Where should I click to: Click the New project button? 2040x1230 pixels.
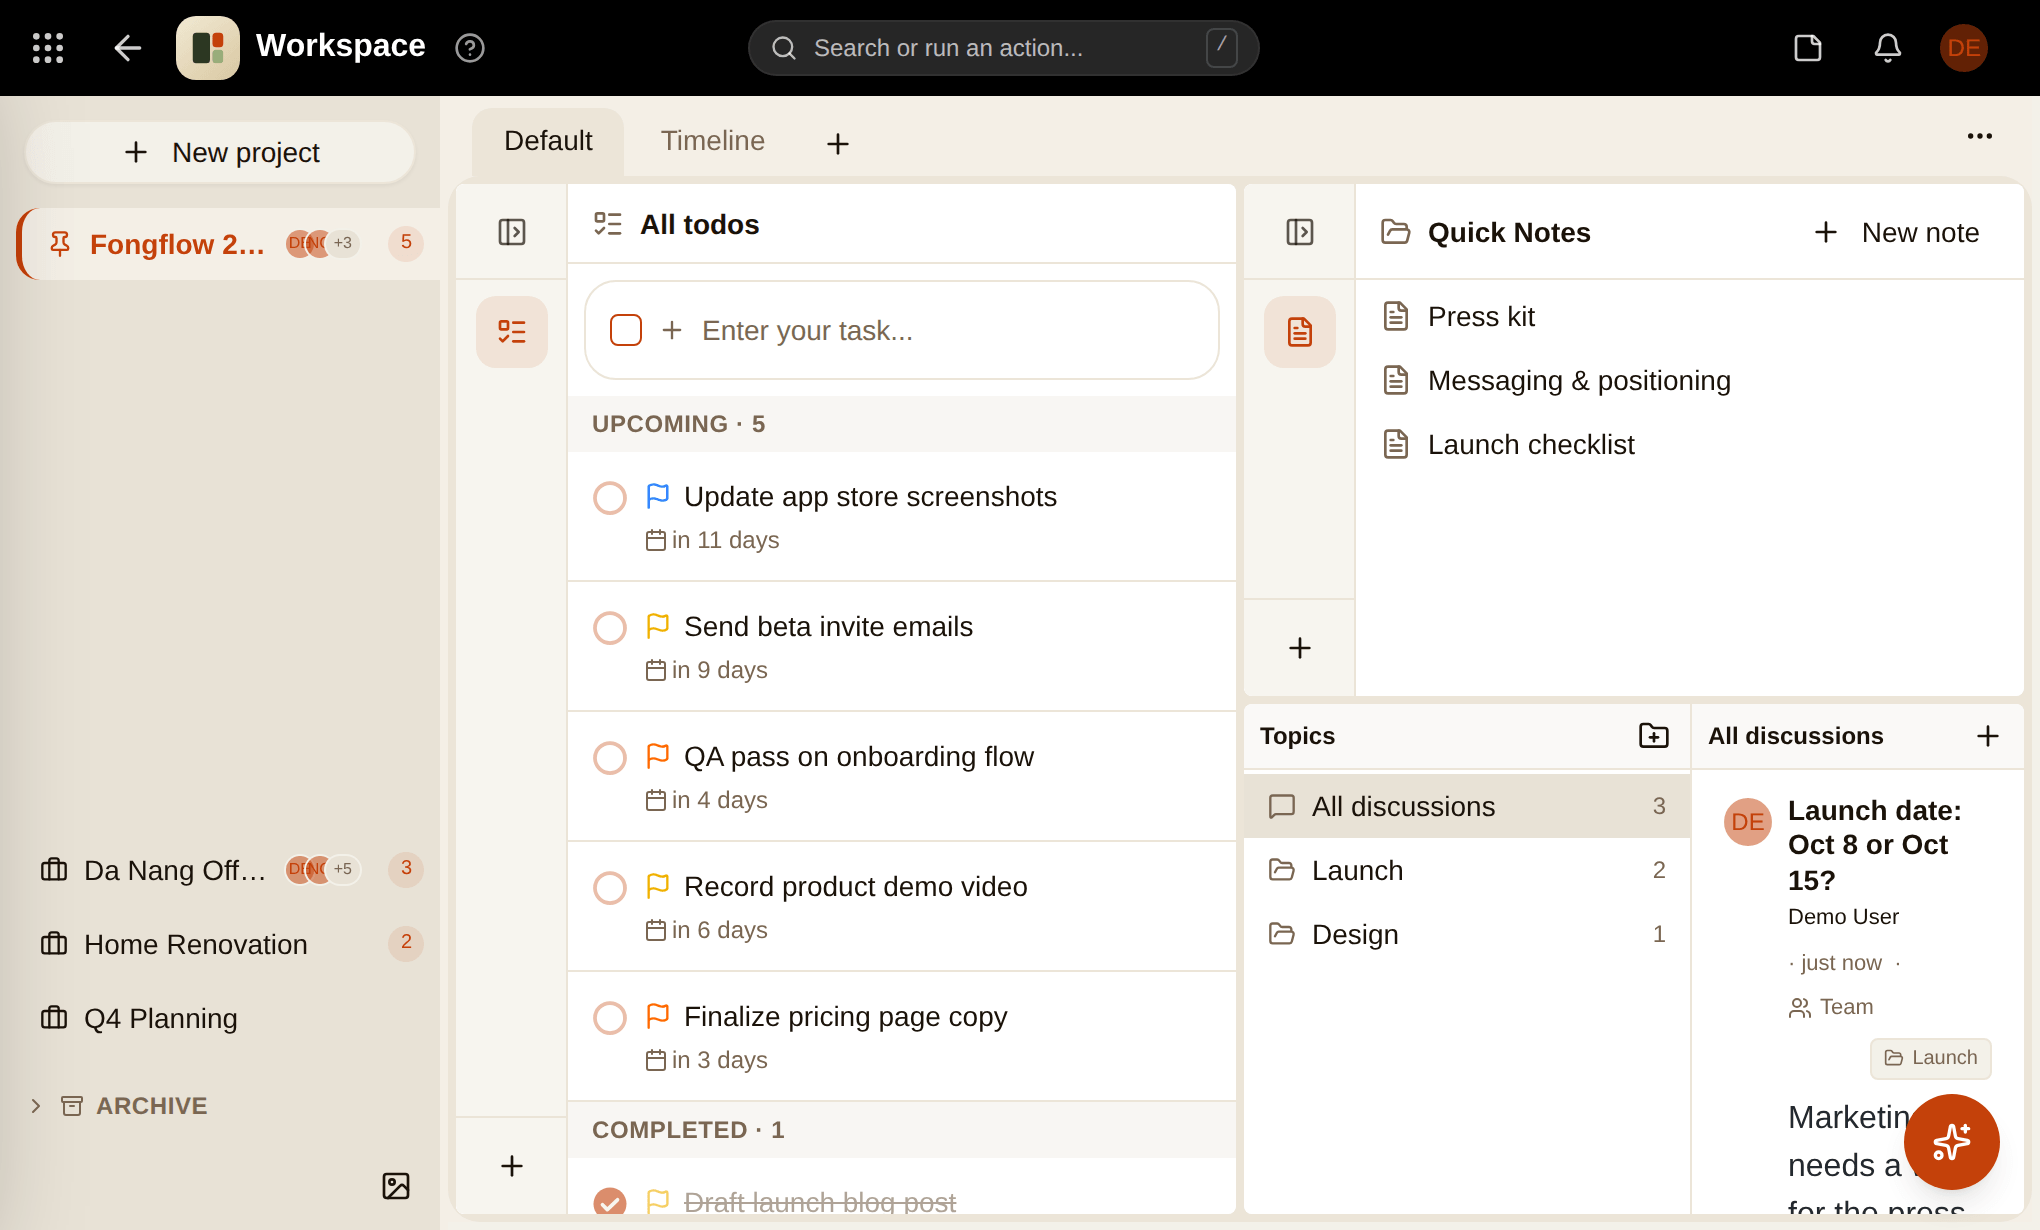220,152
